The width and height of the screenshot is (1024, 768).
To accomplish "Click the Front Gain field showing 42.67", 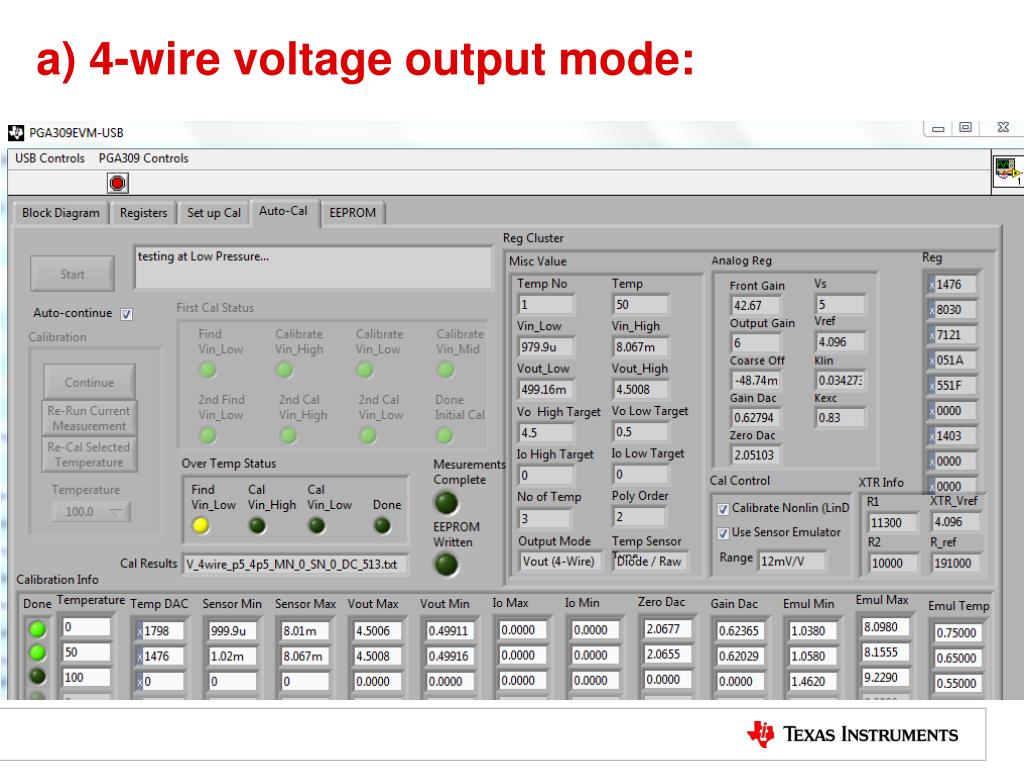I will coord(756,305).
